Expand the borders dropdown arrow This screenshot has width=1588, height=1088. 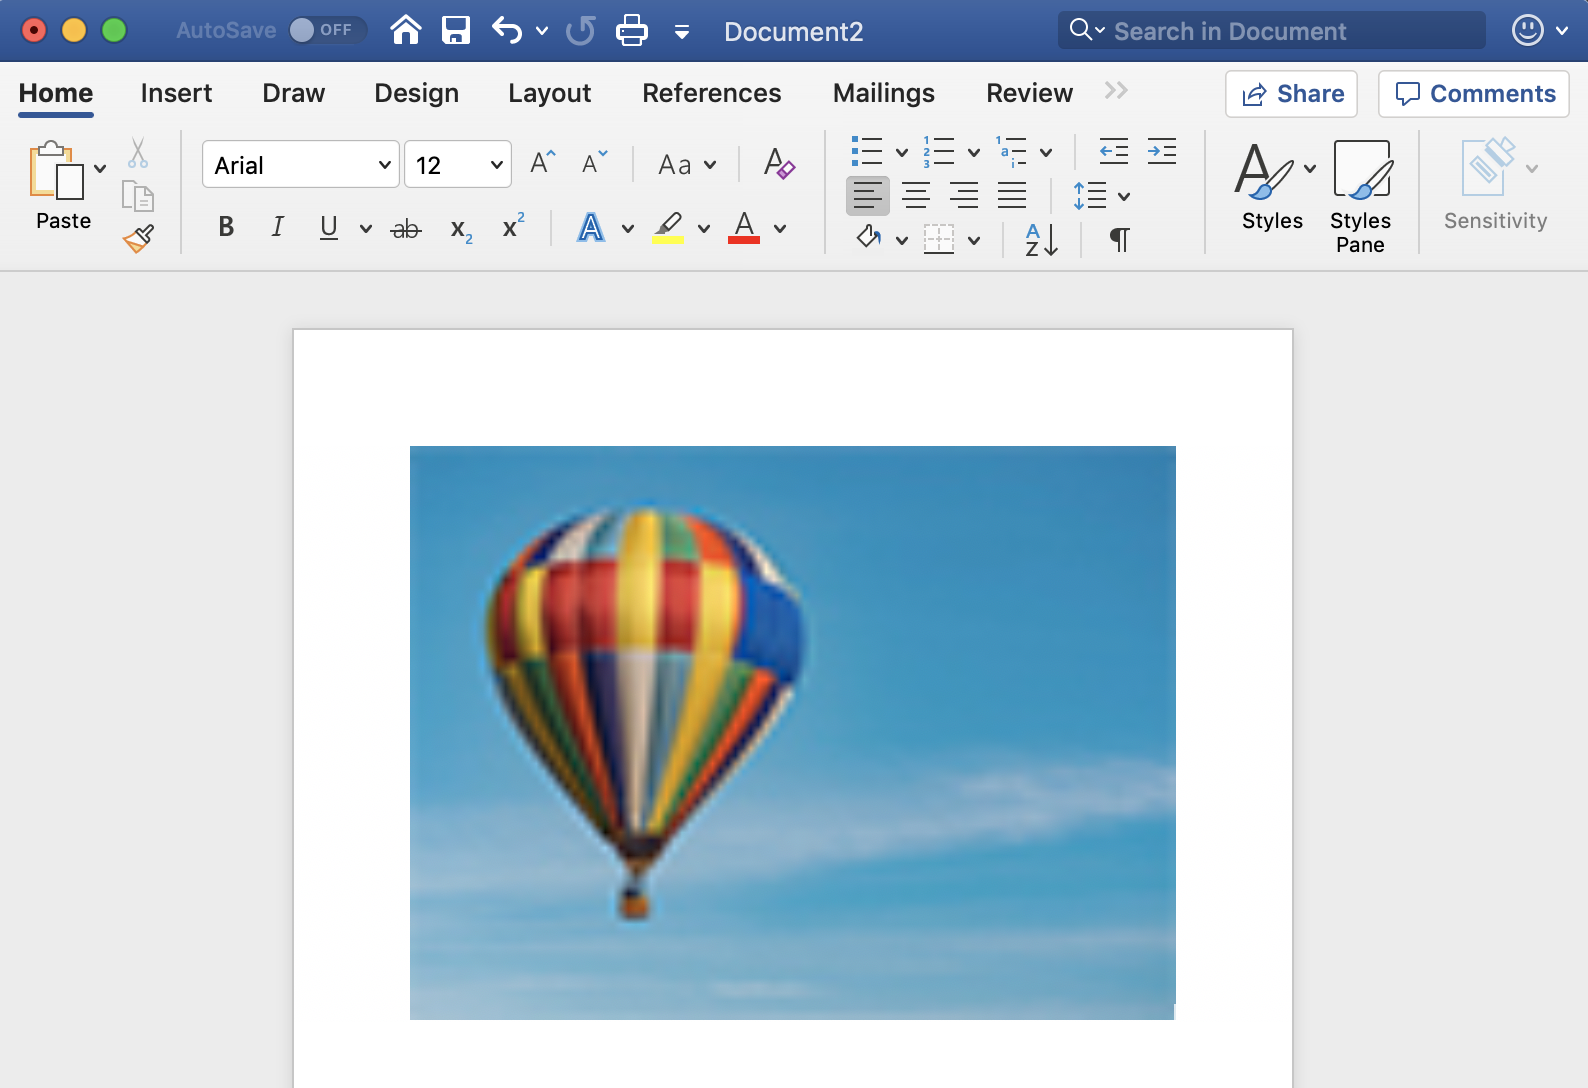point(974,240)
